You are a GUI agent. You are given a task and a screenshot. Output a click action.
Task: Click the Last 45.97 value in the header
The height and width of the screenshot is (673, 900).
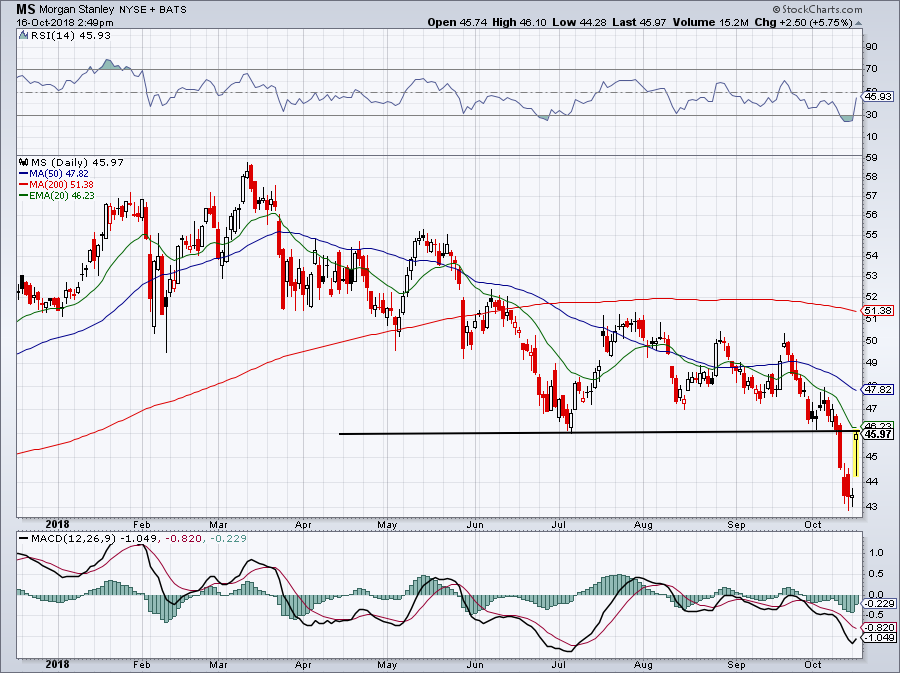tap(639, 22)
